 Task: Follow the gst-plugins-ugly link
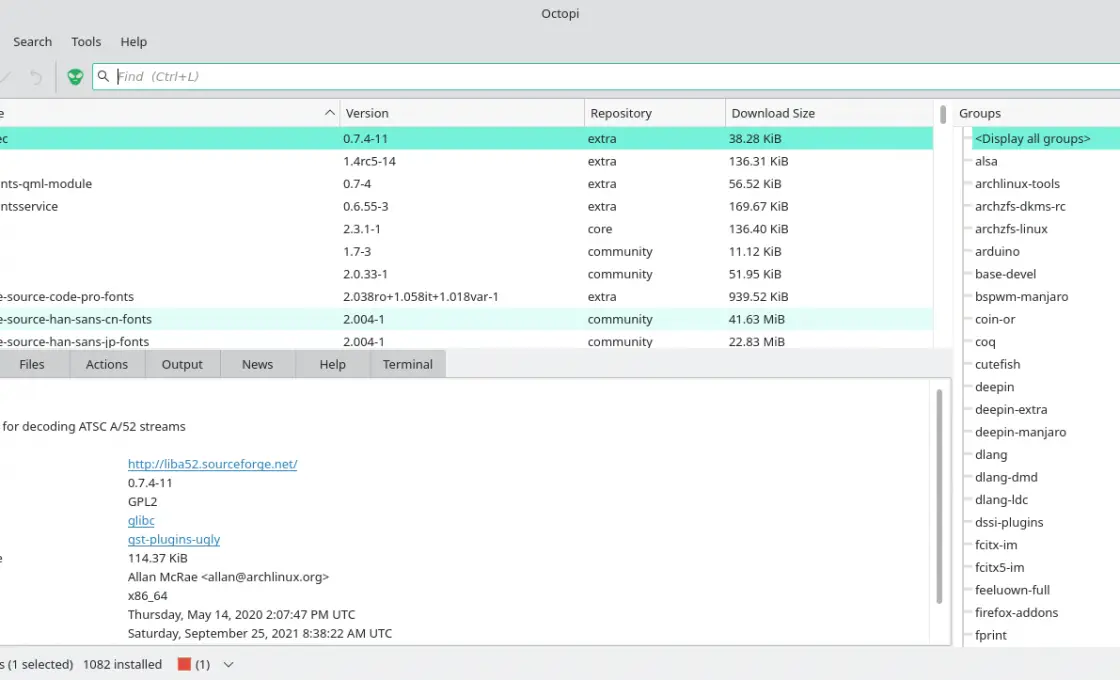coord(174,539)
